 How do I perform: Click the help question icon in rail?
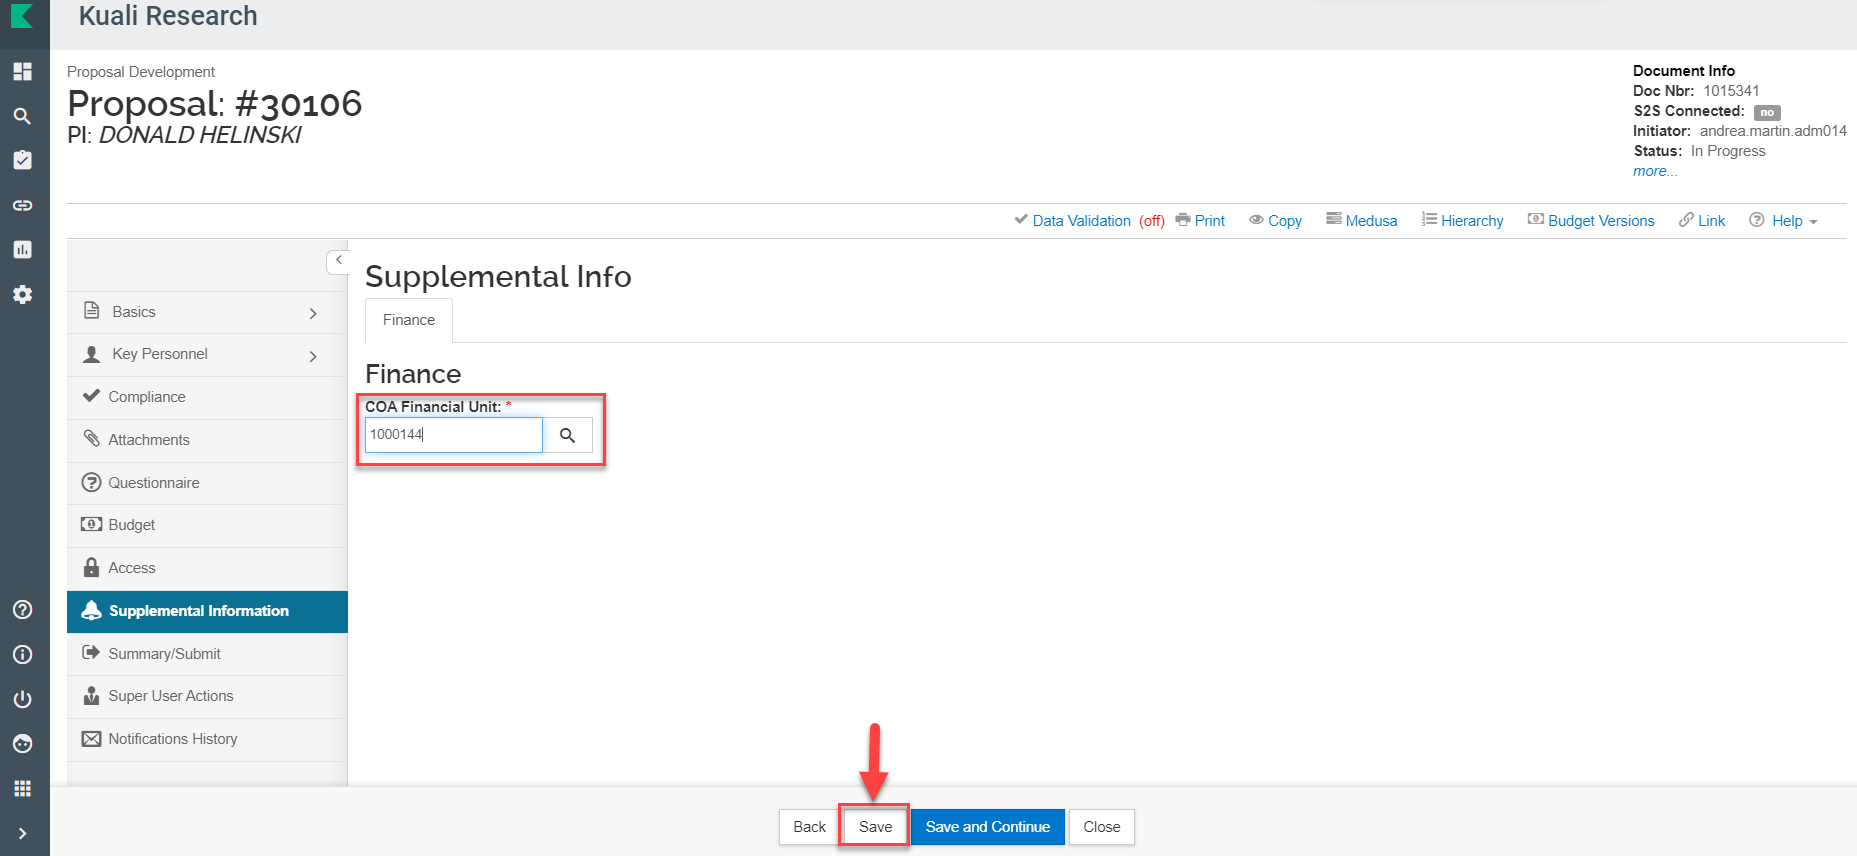[x=22, y=610]
